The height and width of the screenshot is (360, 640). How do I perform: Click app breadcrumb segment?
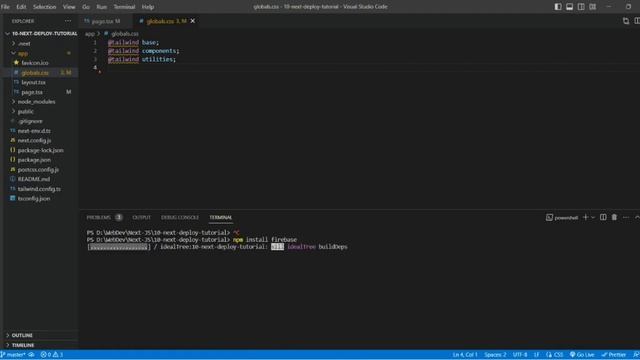coord(90,34)
